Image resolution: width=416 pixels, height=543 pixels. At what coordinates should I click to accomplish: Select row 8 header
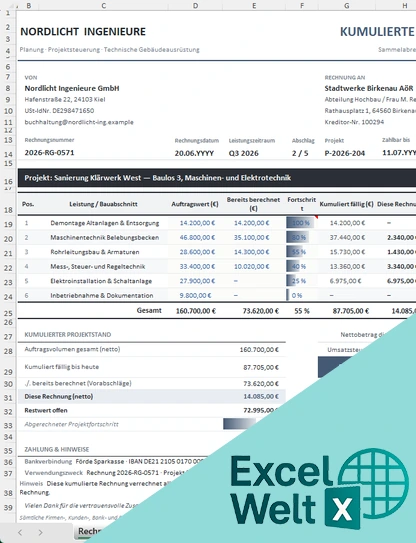pyautogui.click(x=8, y=88)
